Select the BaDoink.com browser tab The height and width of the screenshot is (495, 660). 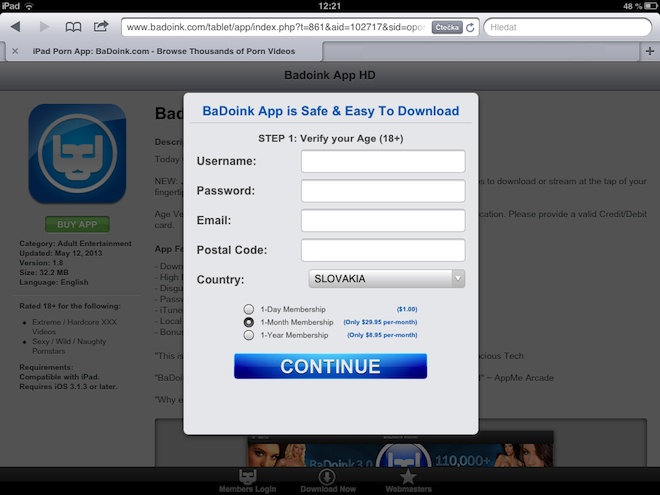tap(164, 51)
